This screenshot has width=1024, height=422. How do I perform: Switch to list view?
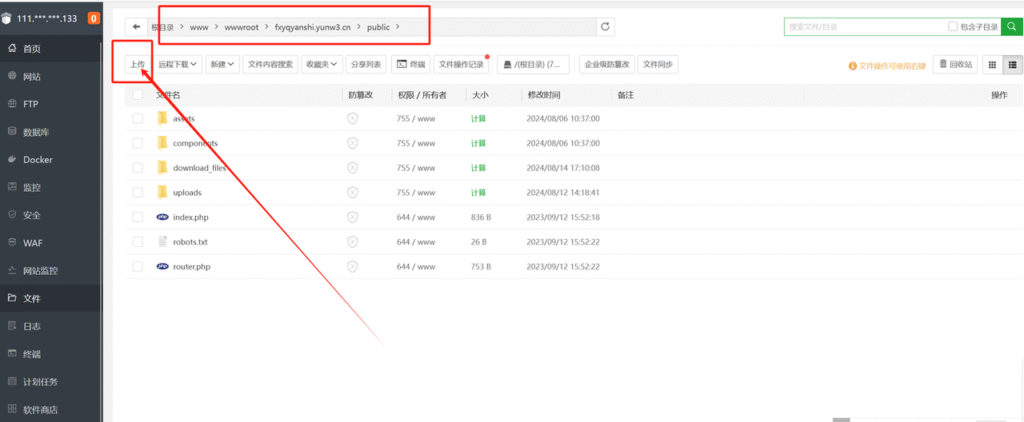tap(1012, 64)
